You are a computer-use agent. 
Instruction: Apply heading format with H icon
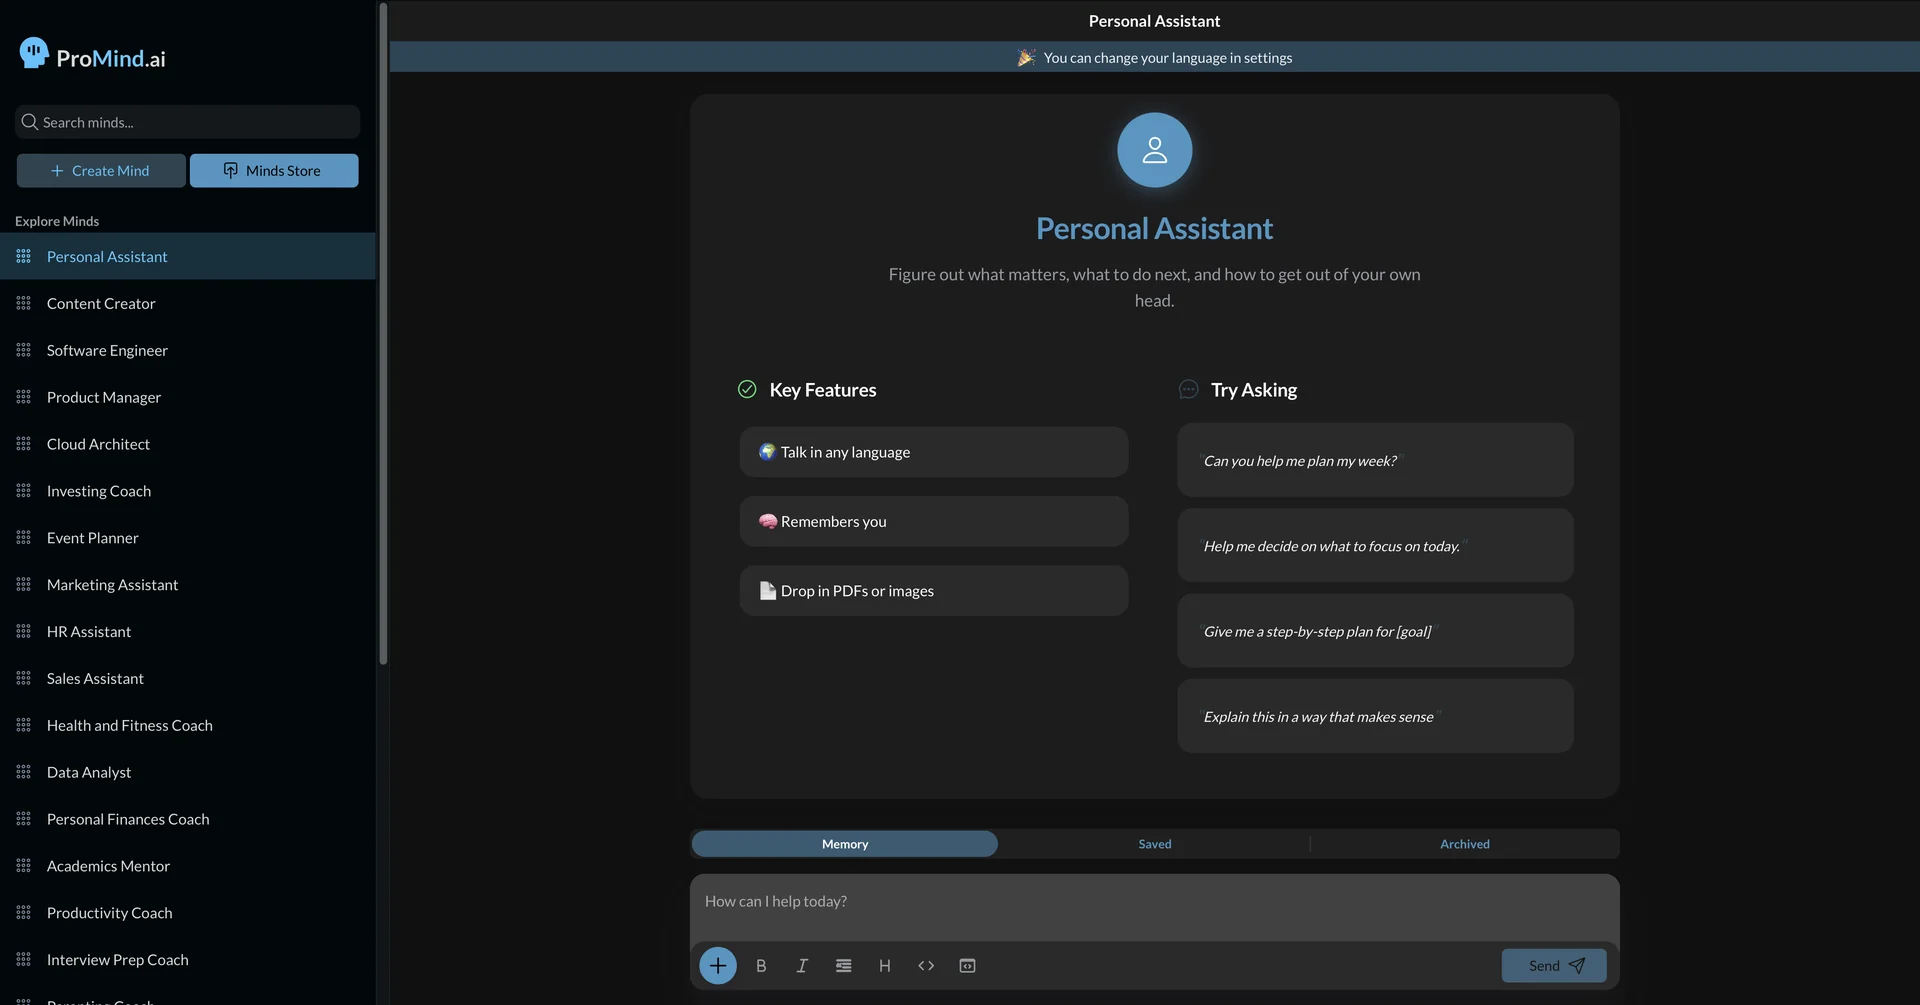point(885,966)
